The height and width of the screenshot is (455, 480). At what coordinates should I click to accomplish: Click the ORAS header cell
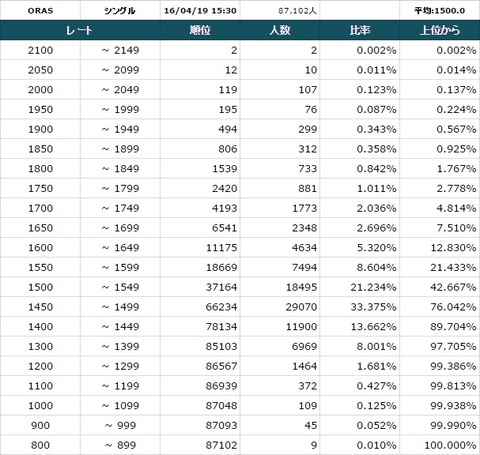40,10
